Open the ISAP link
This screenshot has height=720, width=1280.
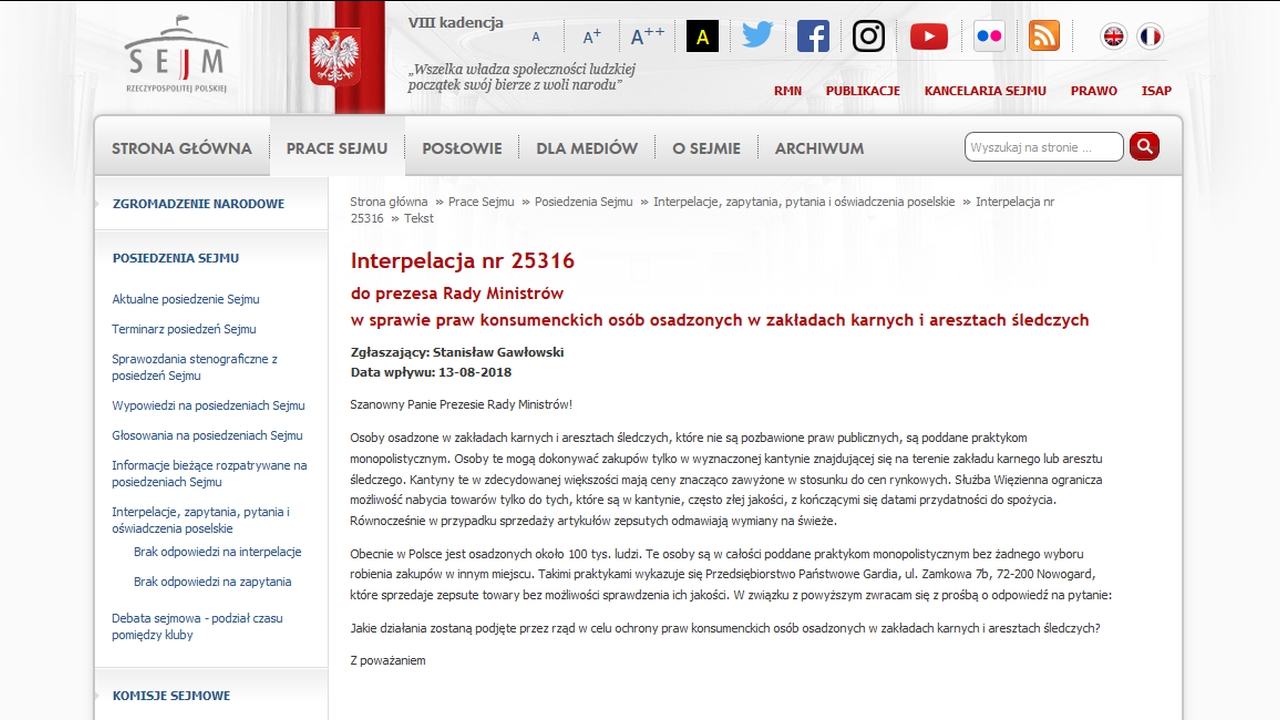(1157, 91)
